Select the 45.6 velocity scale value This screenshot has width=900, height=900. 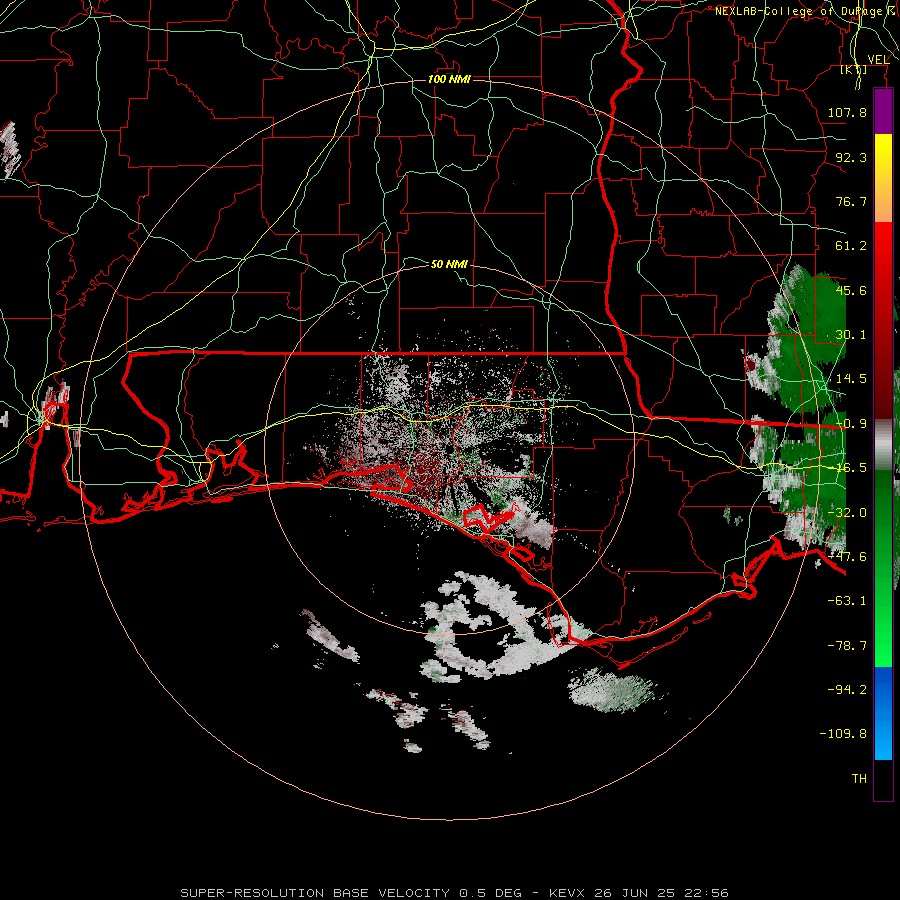[851, 290]
